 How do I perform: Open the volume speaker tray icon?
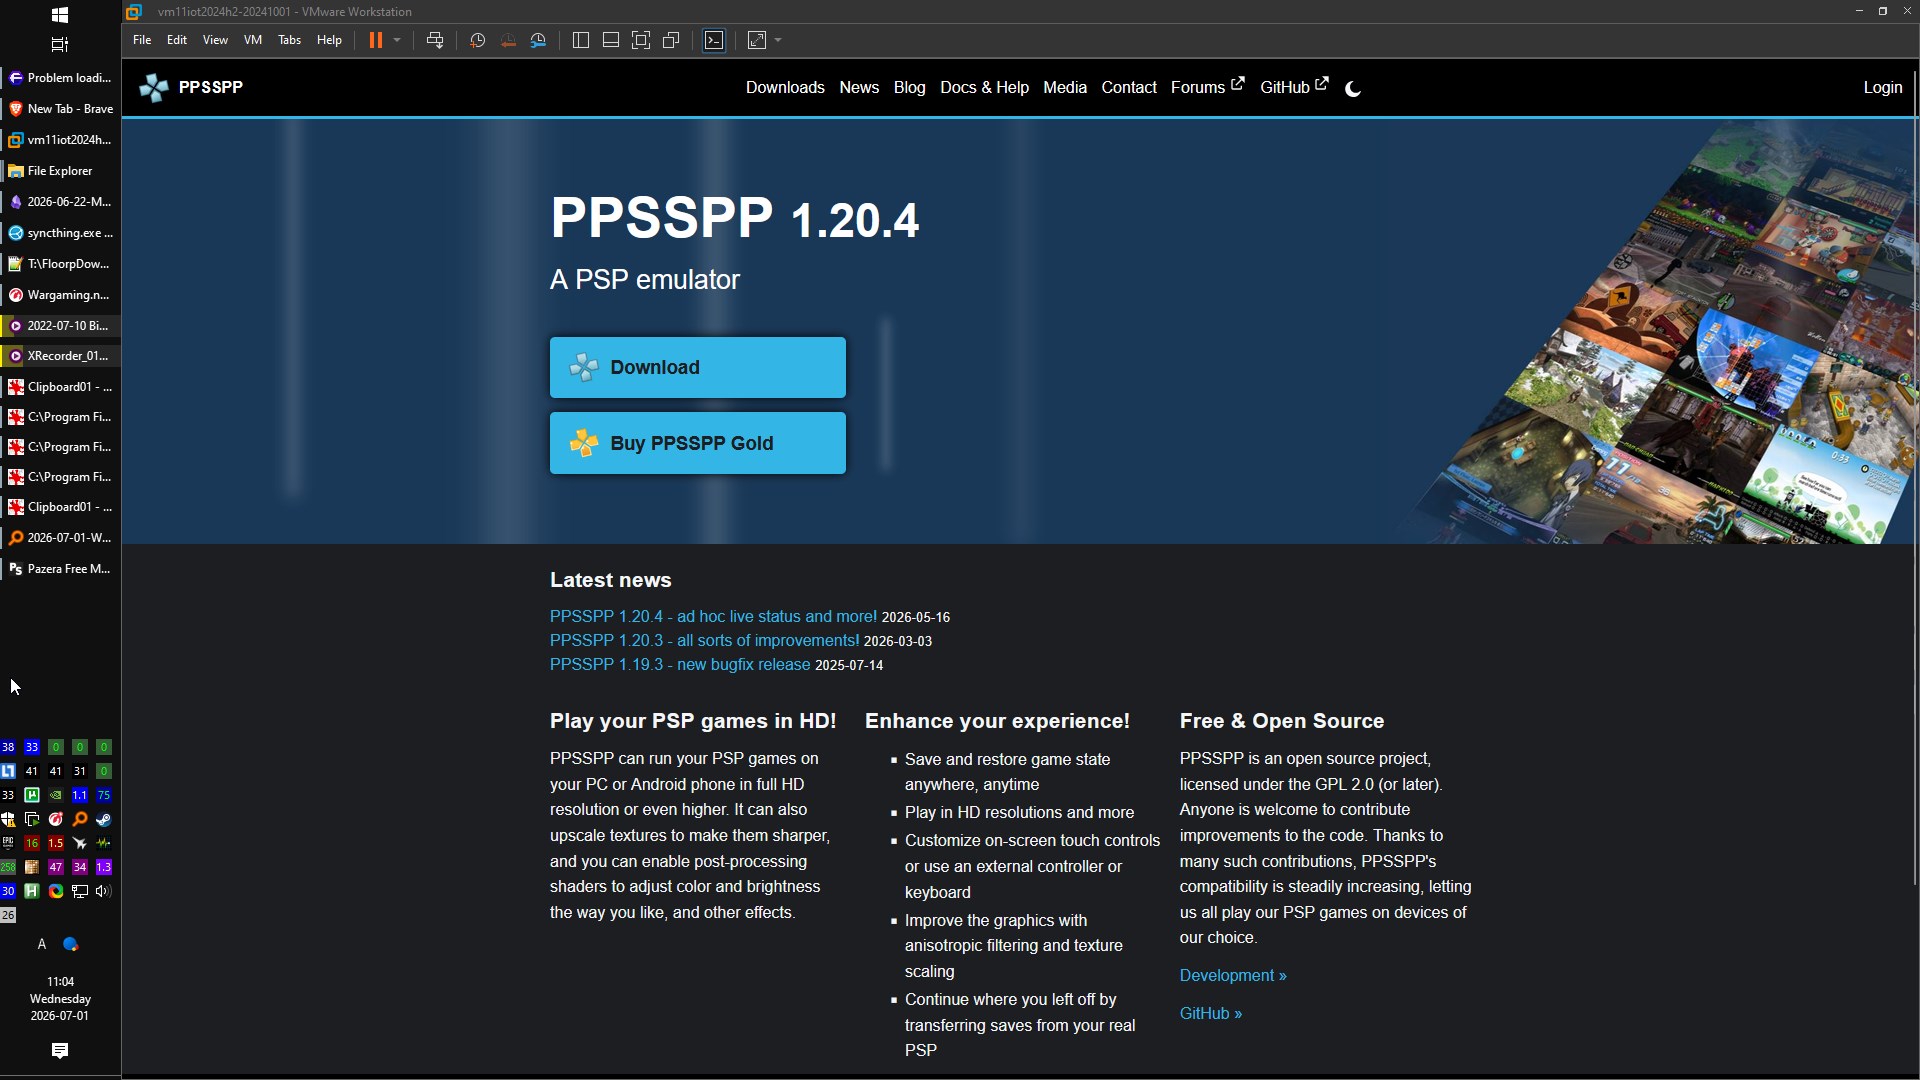coord(104,891)
